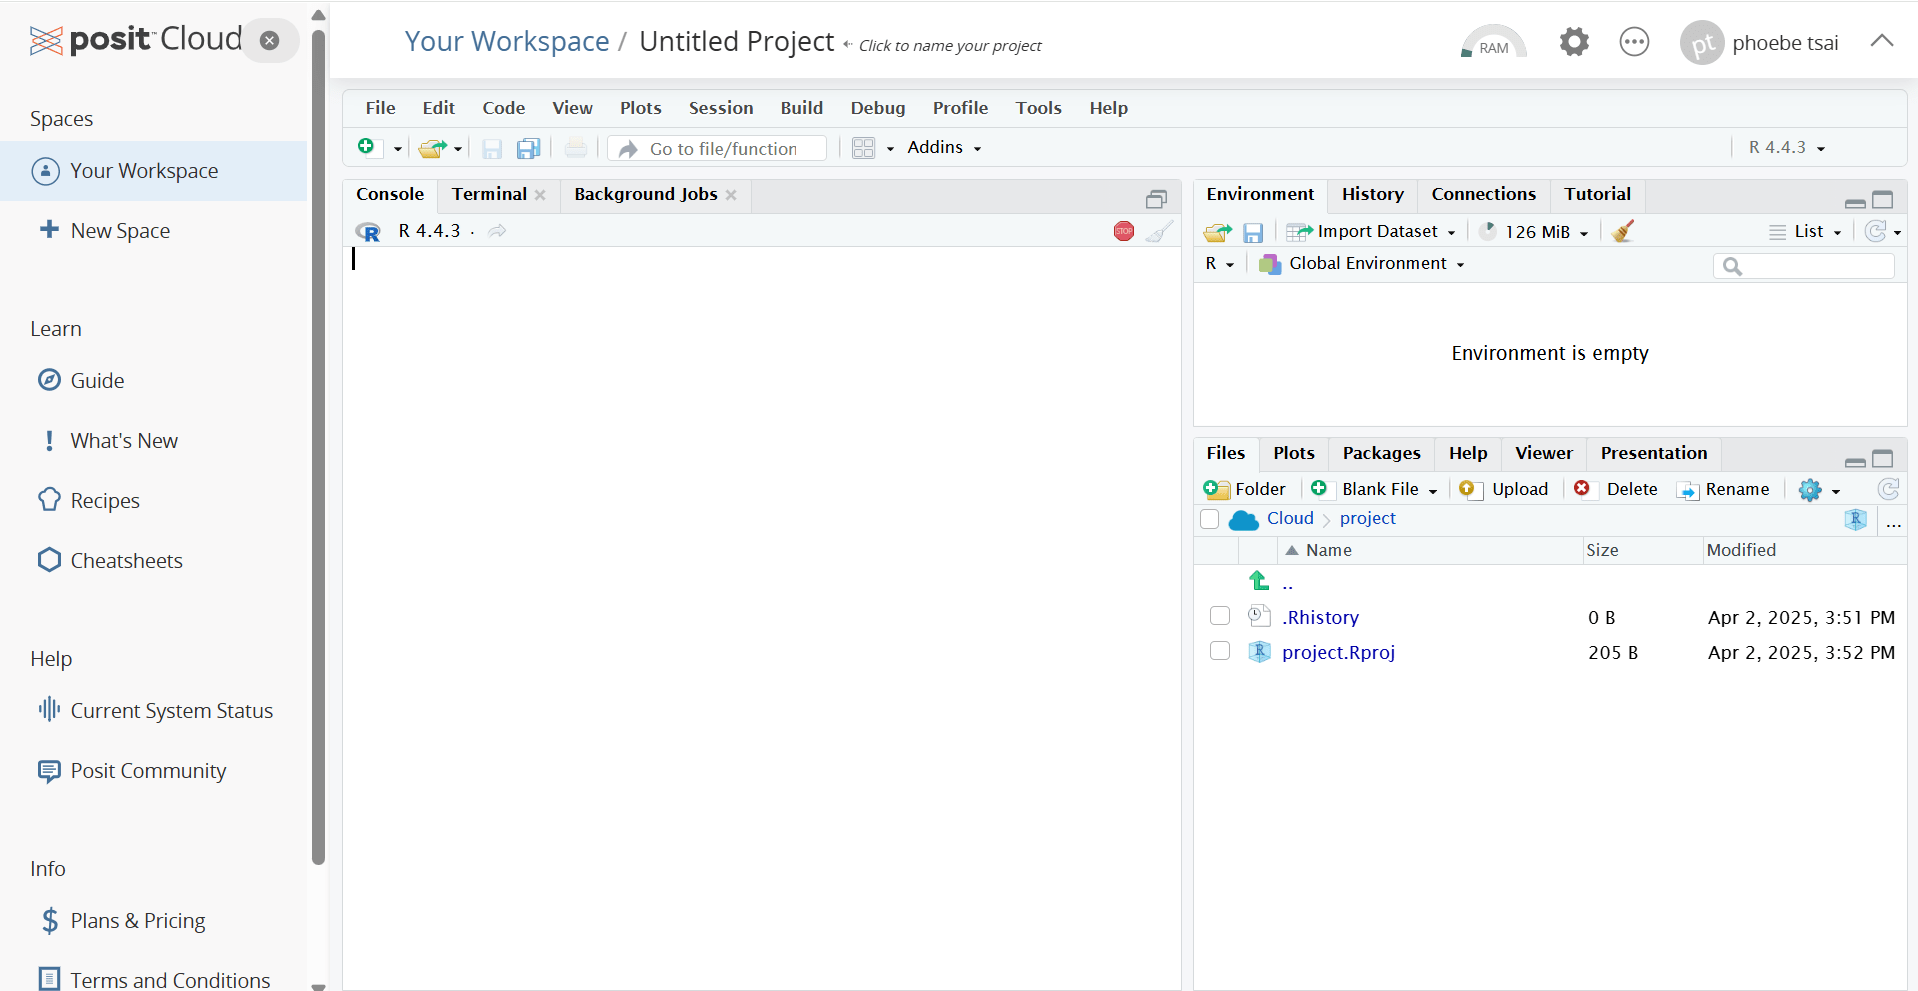Click the save all documents icon
Screen dimensions: 1918x991
tap(528, 149)
